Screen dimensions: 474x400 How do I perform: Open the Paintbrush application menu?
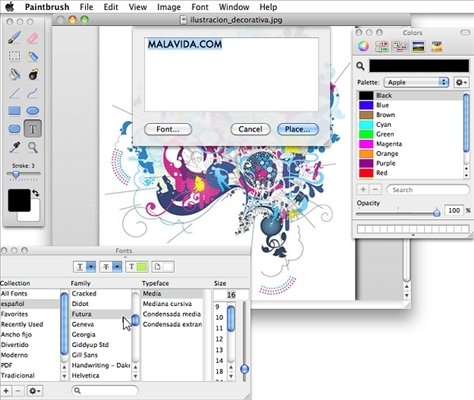47,7
